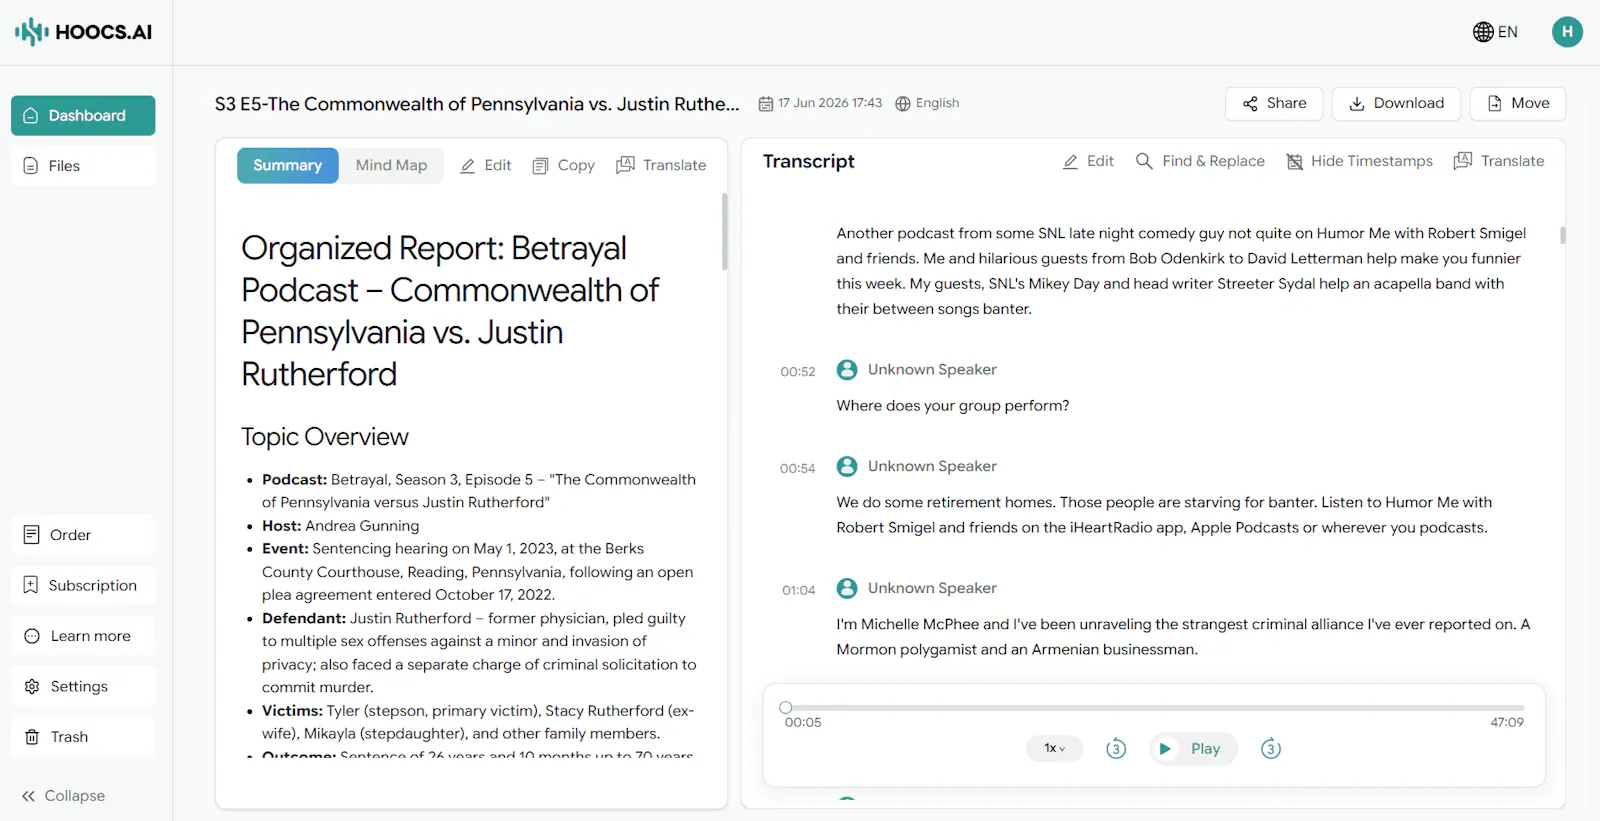The height and width of the screenshot is (821, 1600).
Task: Edit the summary text
Action: tap(485, 166)
